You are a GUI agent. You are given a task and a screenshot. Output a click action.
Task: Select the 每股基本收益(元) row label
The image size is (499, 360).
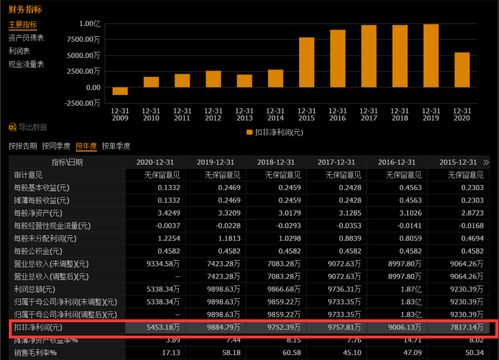click(42, 188)
